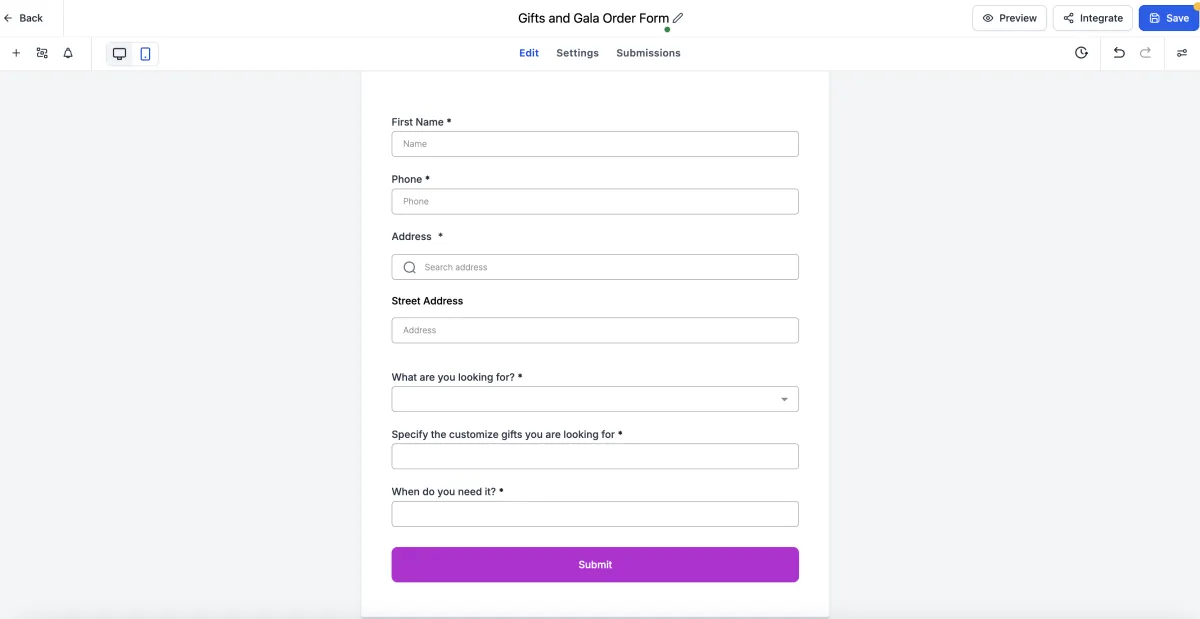Go Back to previous page
This screenshot has height=619, width=1200.
[x=24, y=18]
